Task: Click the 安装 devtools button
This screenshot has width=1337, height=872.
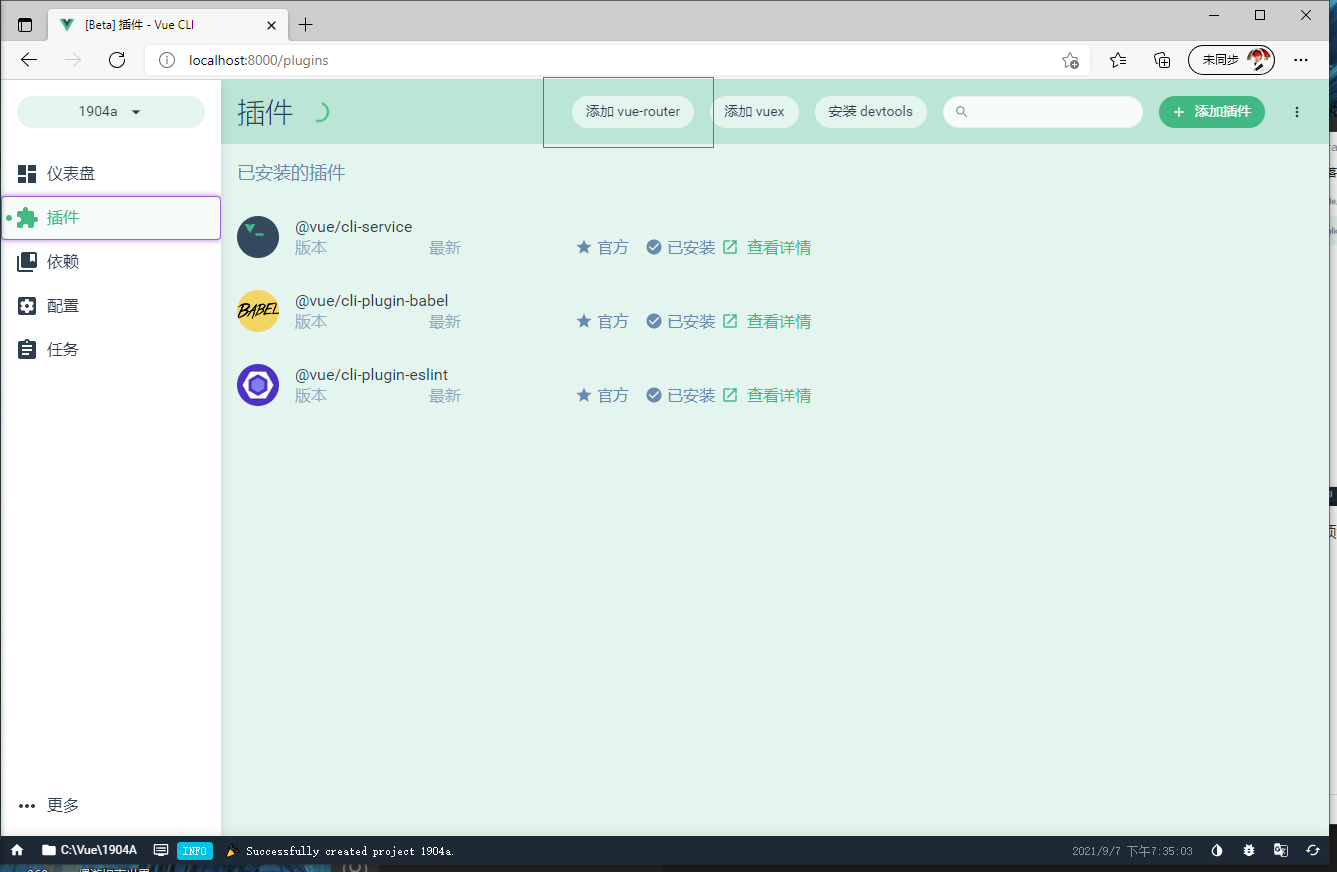Action: [871, 112]
